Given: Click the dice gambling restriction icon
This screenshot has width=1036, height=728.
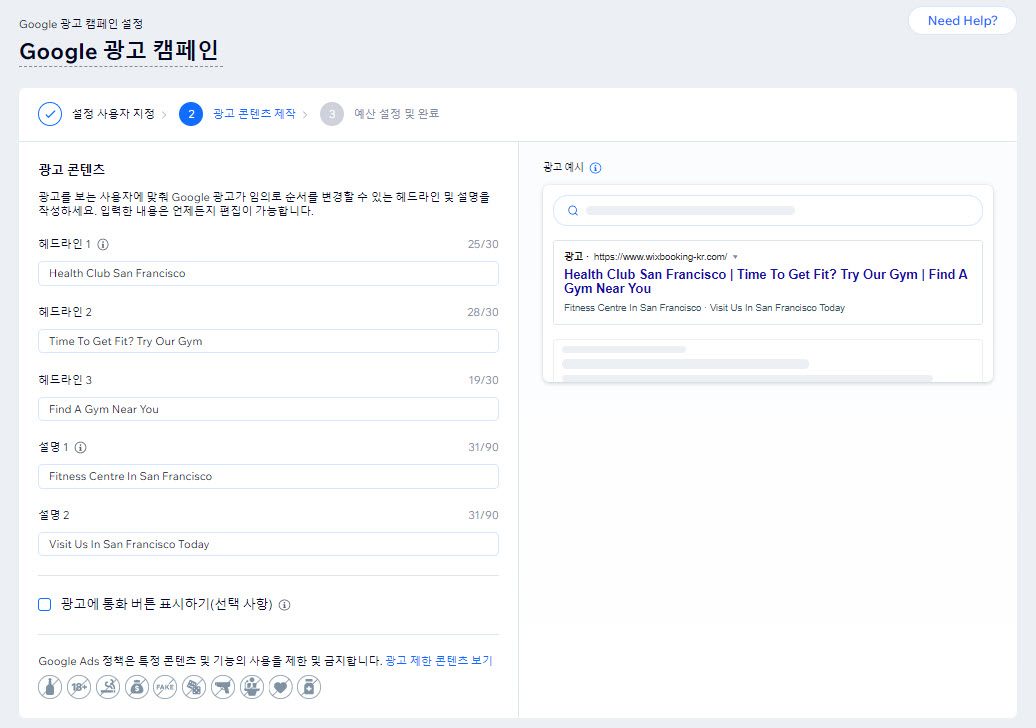Looking at the screenshot, I should point(194,687).
